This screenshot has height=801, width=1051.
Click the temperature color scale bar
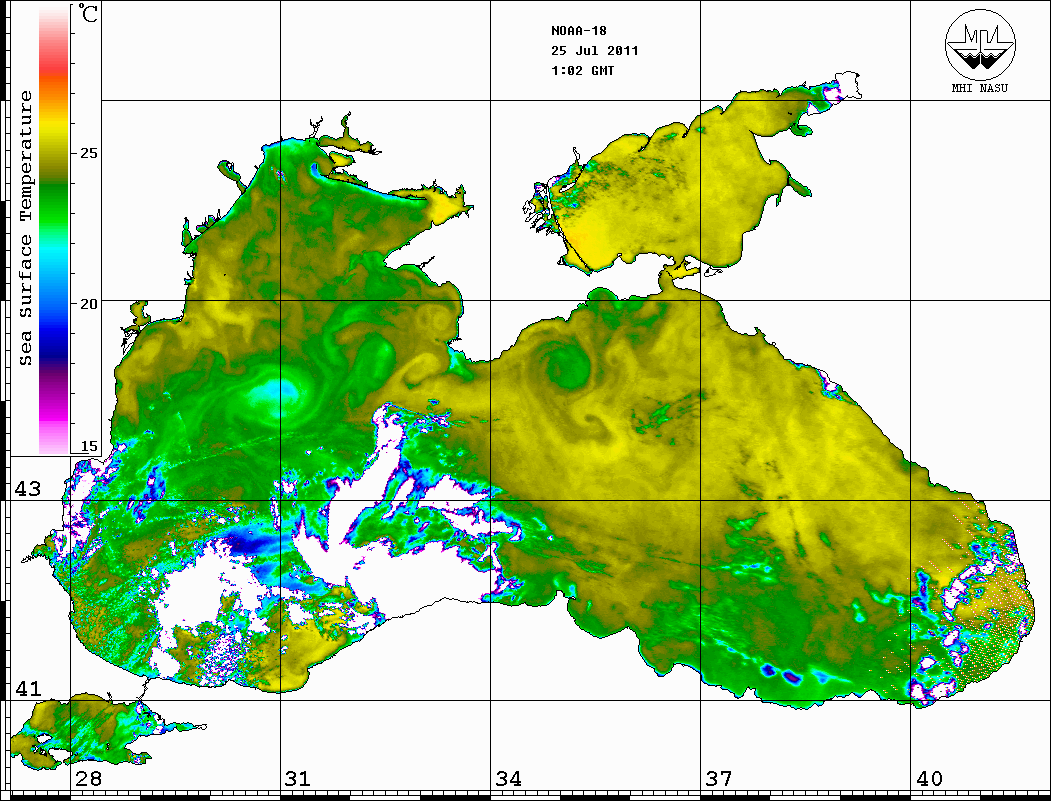coord(54,229)
